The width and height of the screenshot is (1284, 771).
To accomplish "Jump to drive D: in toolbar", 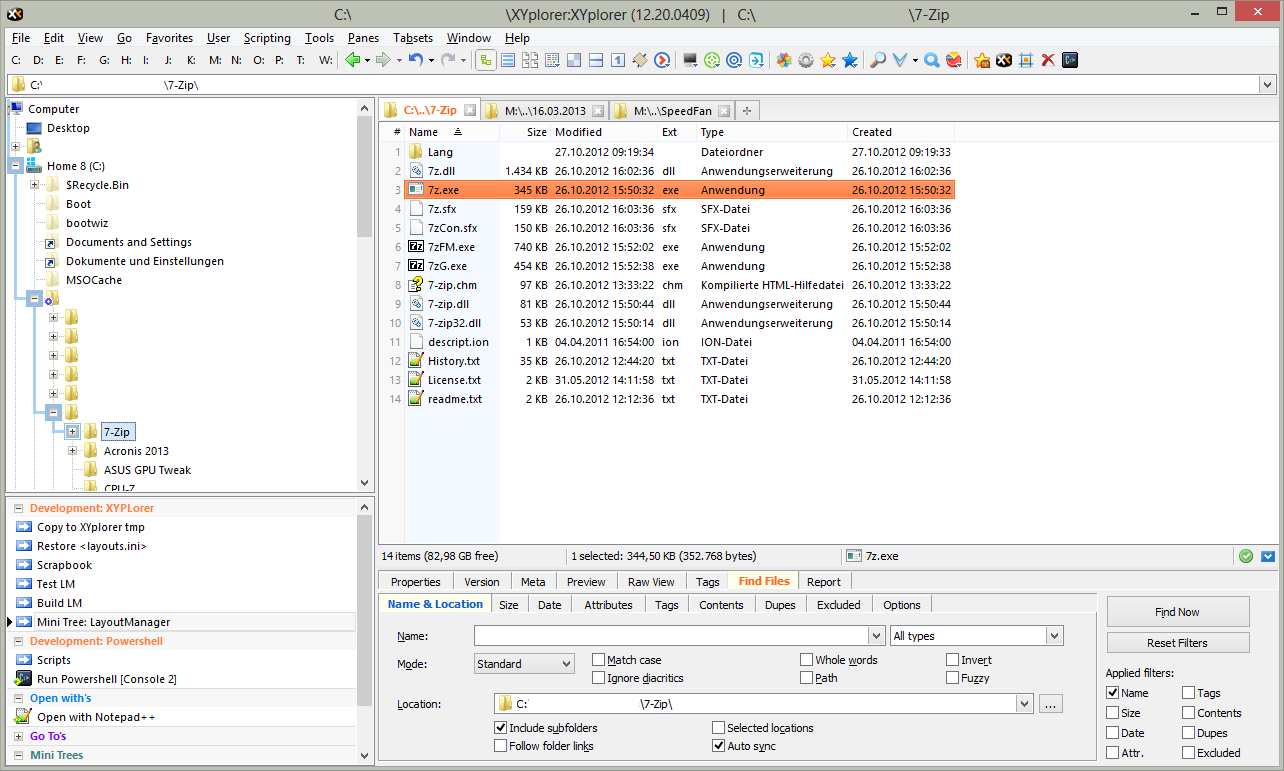I will click(x=38, y=60).
